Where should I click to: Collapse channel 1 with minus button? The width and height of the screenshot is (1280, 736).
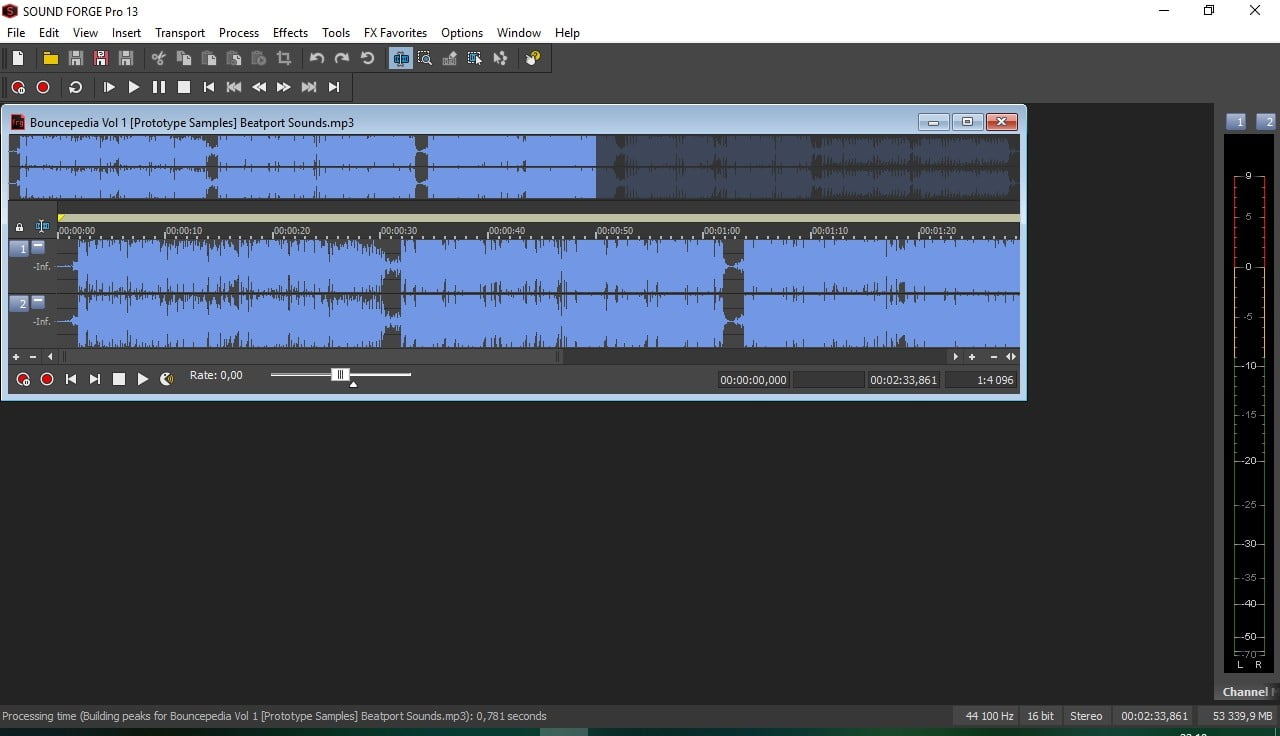[38, 247]
